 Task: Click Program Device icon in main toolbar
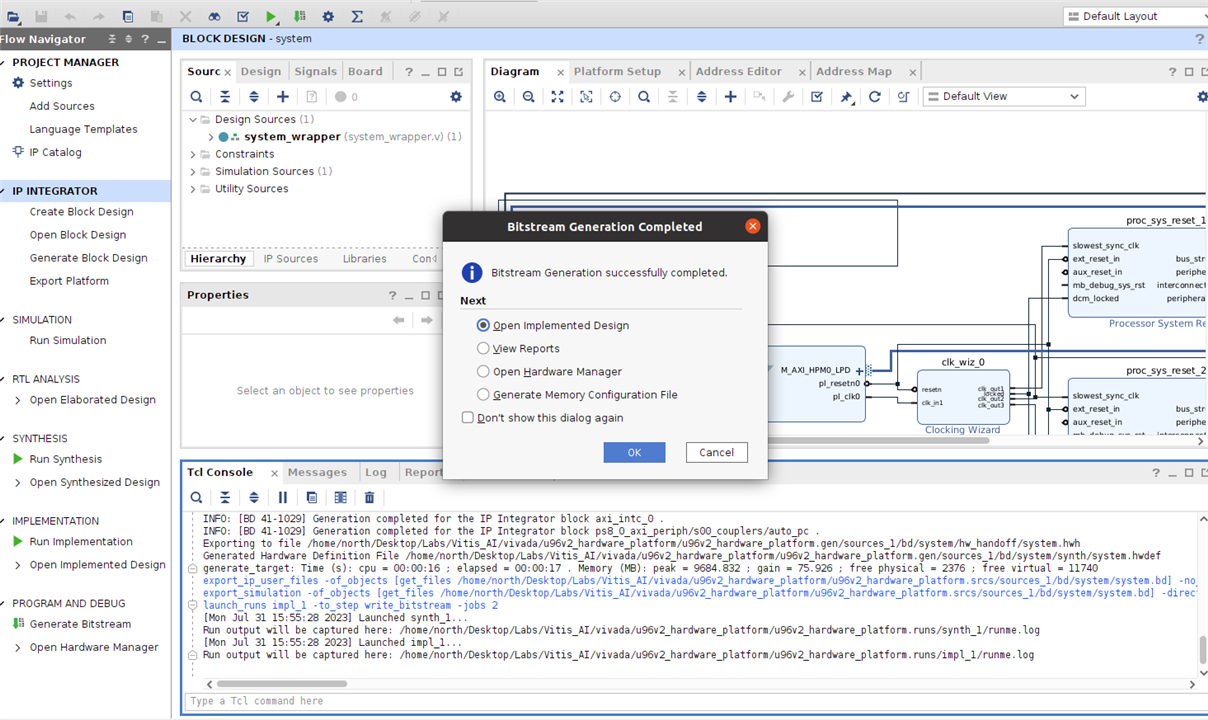(x=300, y=16)
